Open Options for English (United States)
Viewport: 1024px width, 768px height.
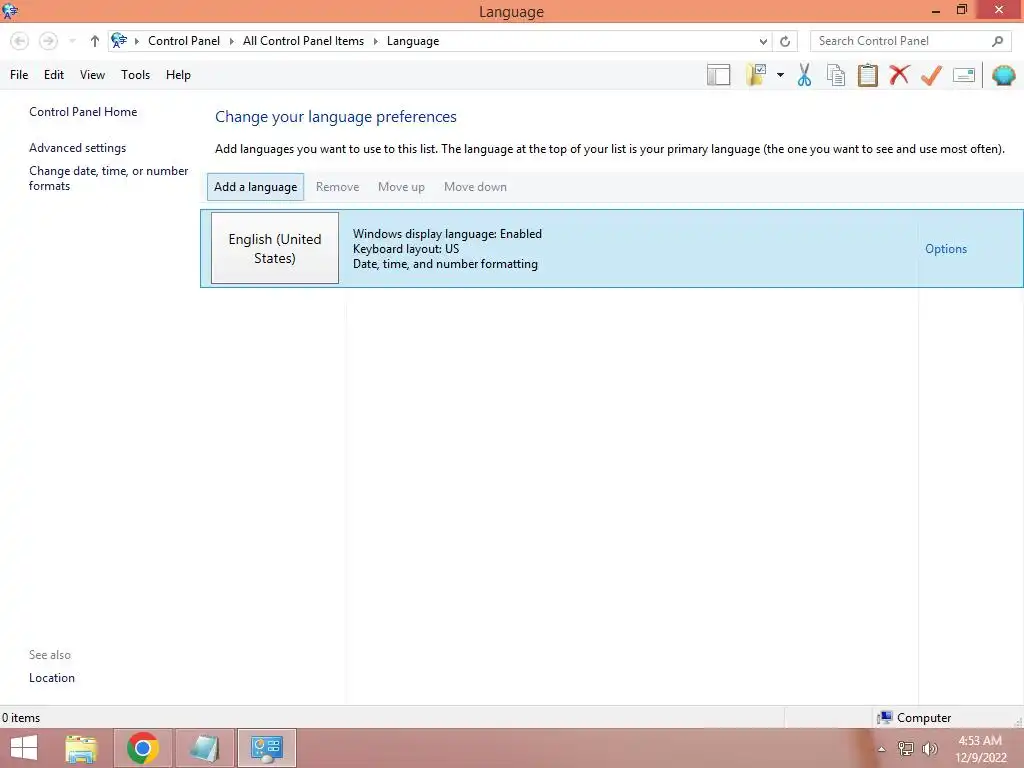point(946,249)
